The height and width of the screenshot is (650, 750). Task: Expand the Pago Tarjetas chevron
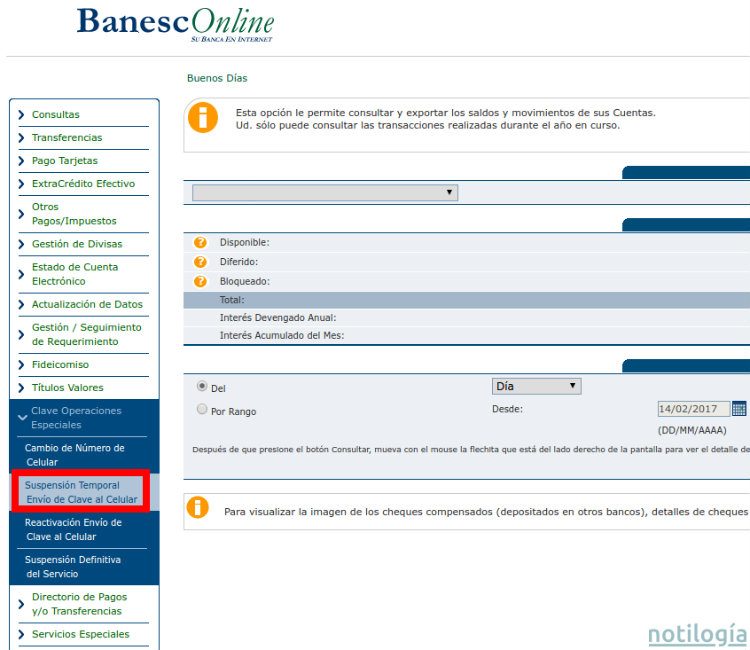[21, 161]
